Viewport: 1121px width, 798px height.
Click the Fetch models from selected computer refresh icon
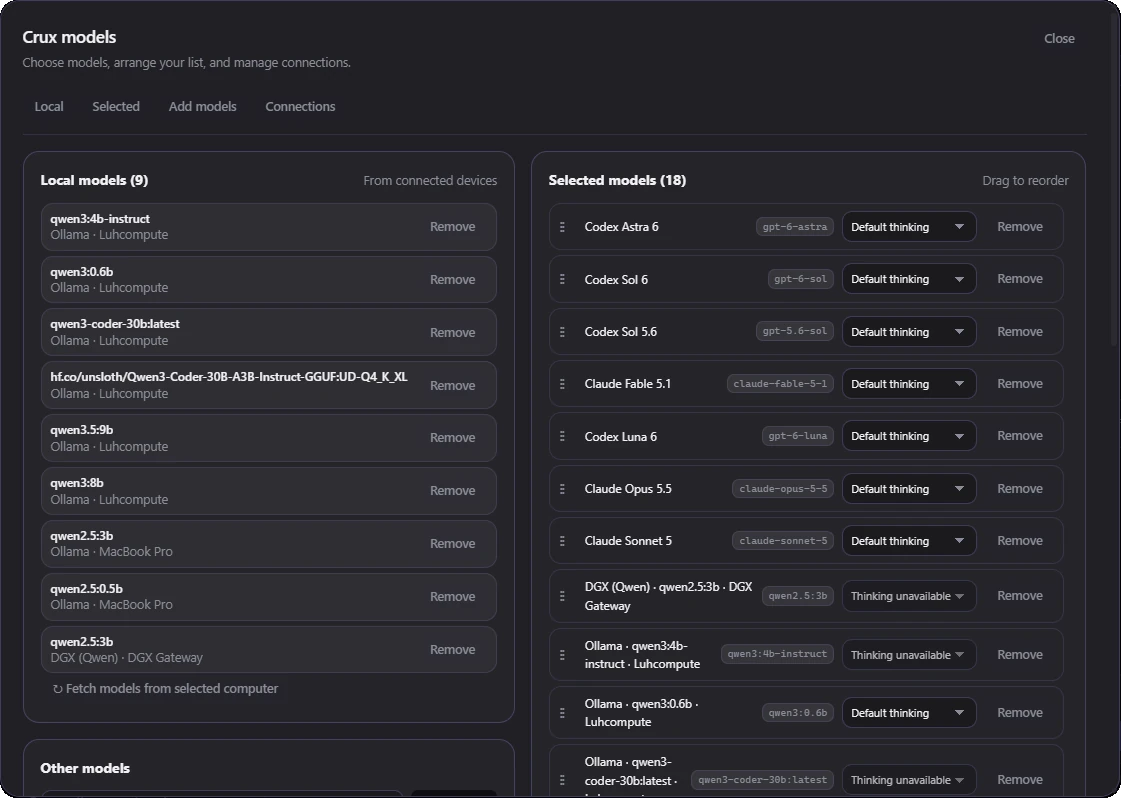pos(57,689)
